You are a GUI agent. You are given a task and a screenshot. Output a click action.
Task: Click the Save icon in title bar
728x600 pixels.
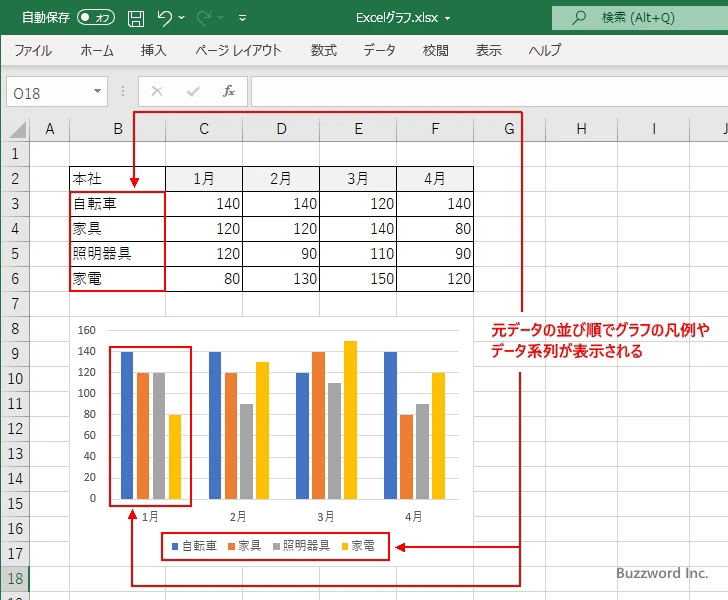[x=136, y=18]
